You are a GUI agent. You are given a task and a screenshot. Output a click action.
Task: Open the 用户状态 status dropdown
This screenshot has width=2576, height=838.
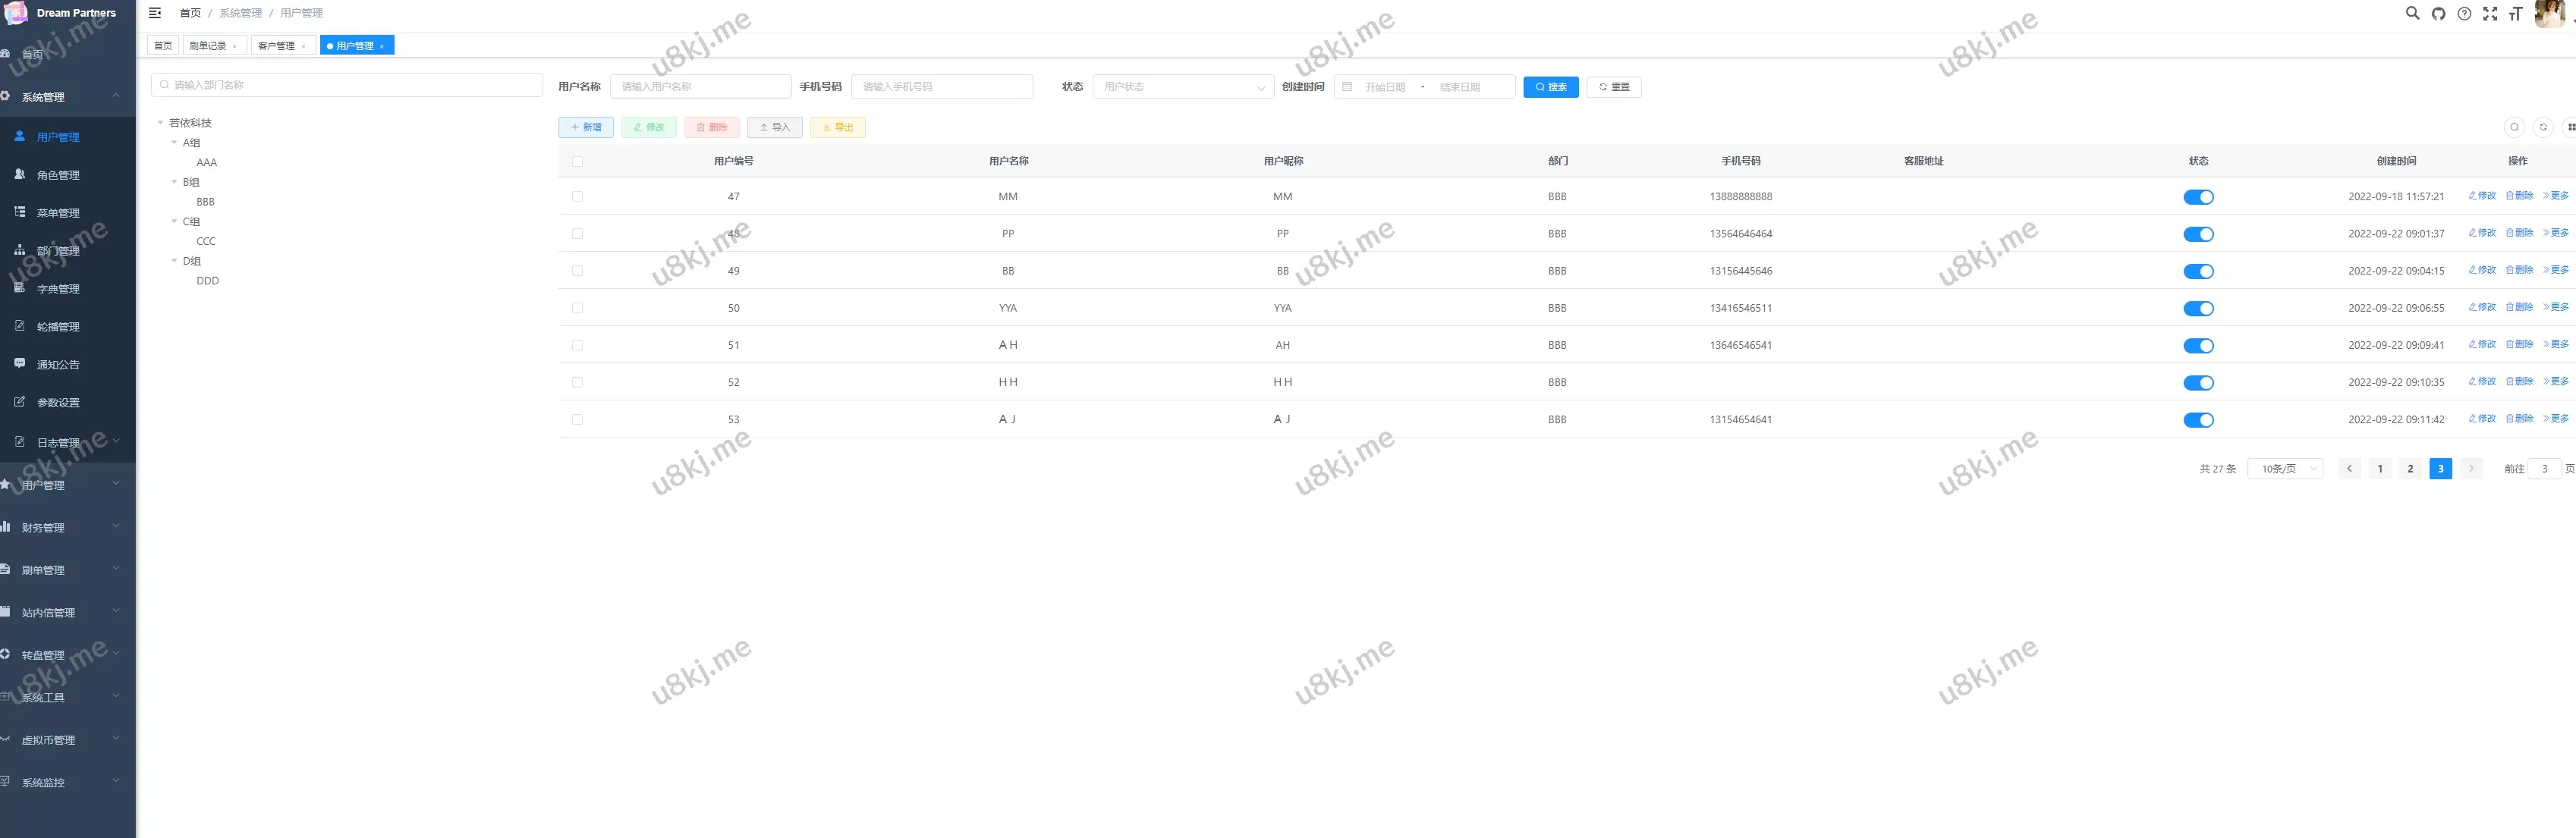[x=1182, y=87]
